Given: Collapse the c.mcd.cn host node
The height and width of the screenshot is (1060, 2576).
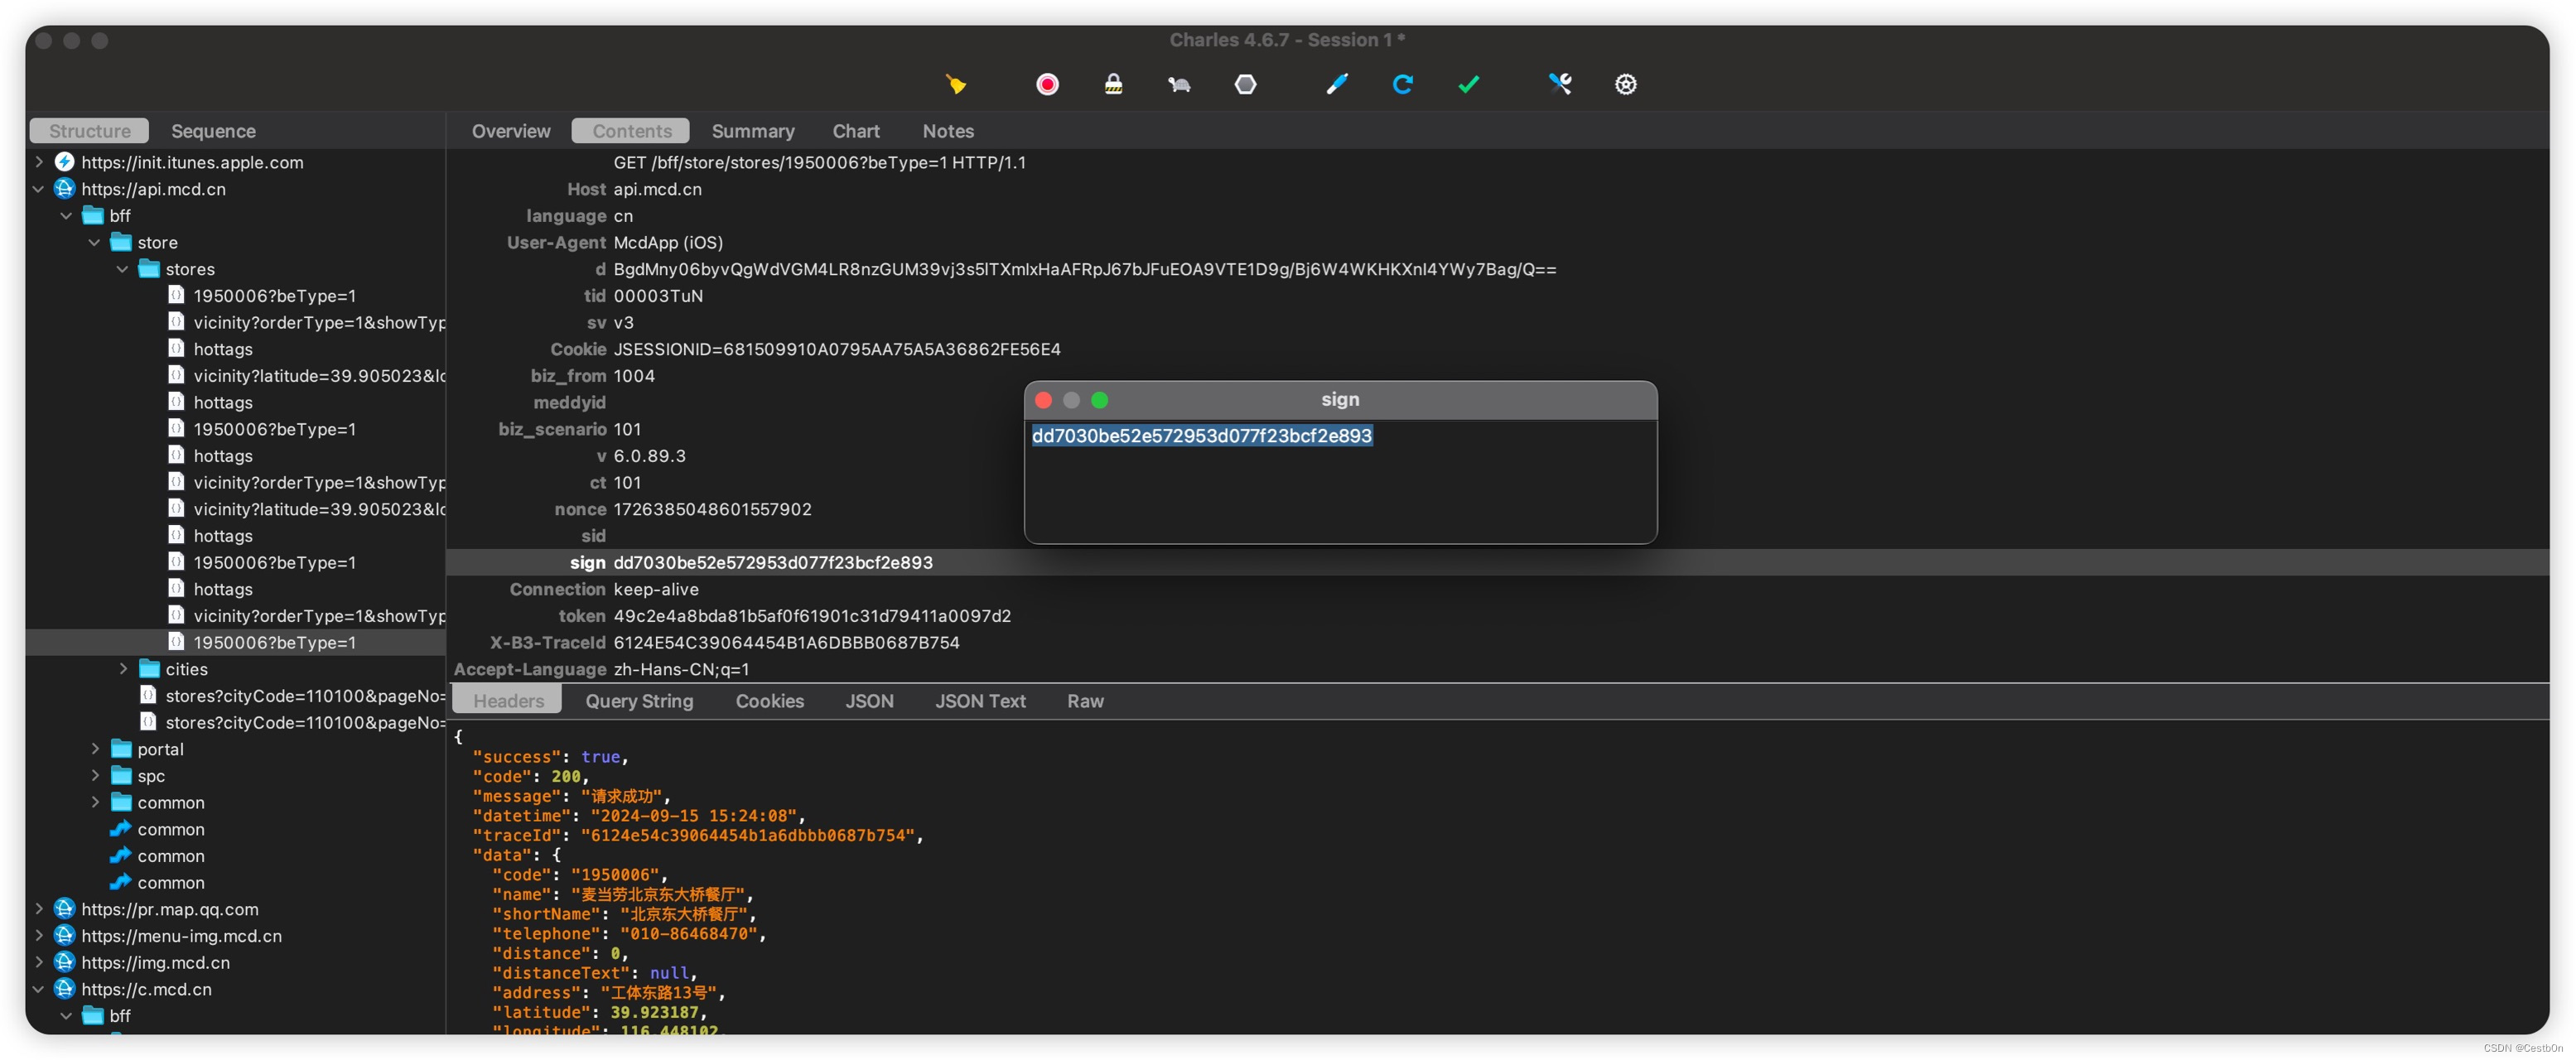Looking at the screenshot, I should pos(38,988).
